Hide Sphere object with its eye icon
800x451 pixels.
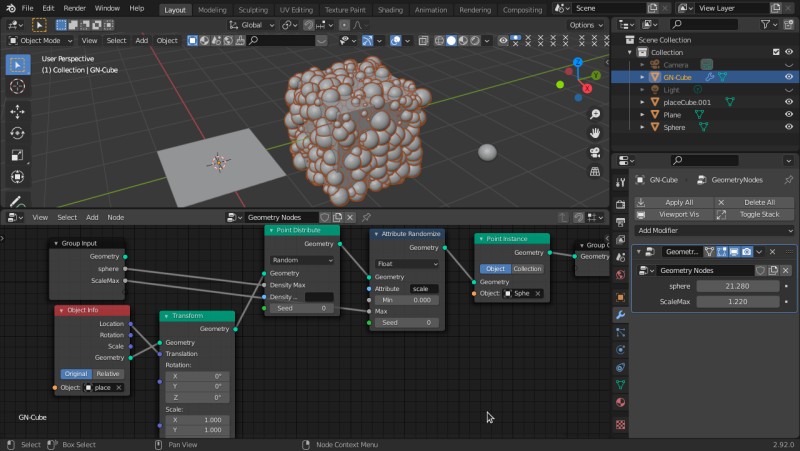[x=789, y=127]
